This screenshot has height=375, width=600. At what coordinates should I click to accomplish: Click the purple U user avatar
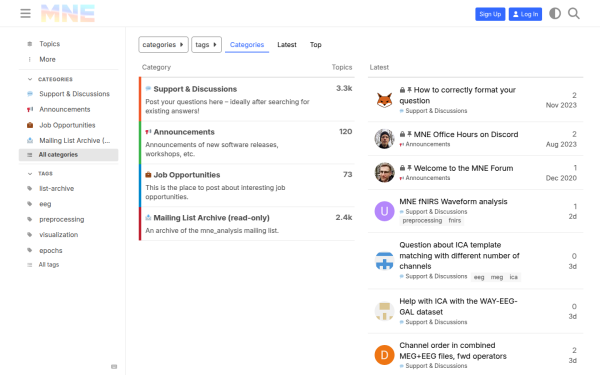[384, 211]
